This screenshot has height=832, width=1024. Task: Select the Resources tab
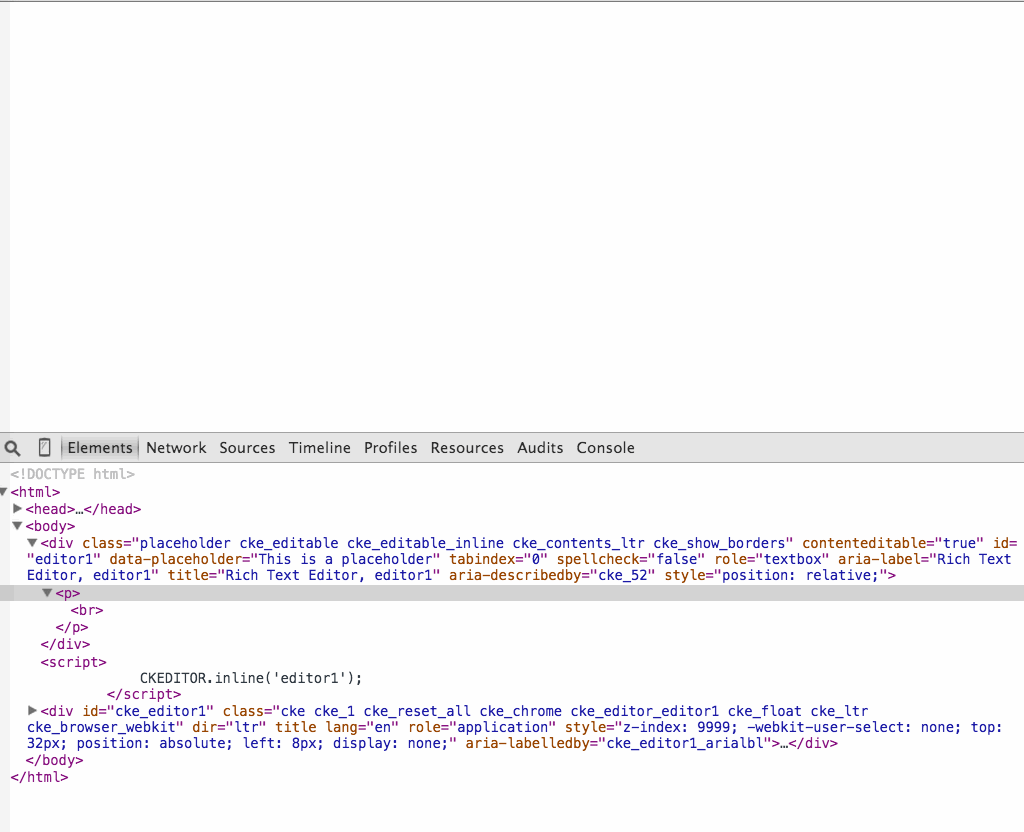point(467,448)
